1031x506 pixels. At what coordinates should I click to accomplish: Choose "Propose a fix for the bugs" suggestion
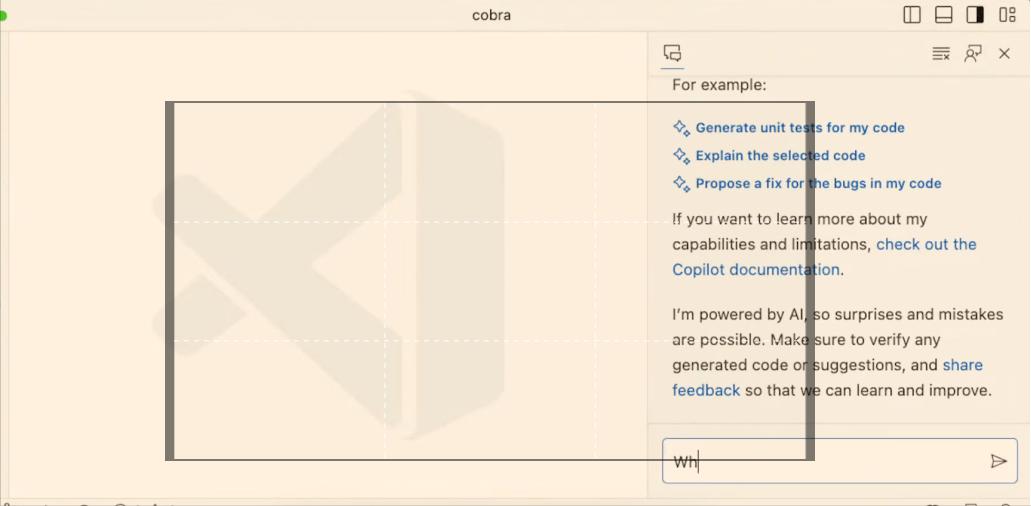coord(818,184)
